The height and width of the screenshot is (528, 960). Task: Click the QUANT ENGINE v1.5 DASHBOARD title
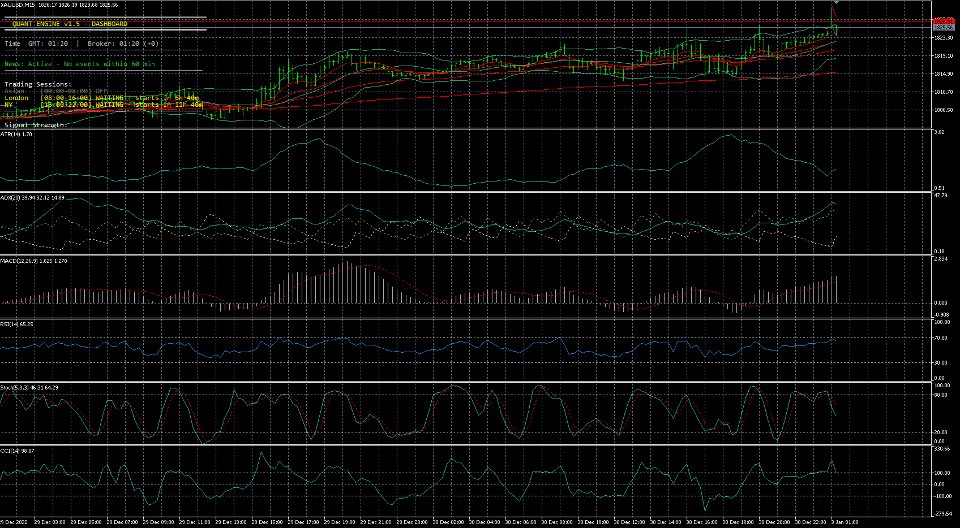point(70,24)
